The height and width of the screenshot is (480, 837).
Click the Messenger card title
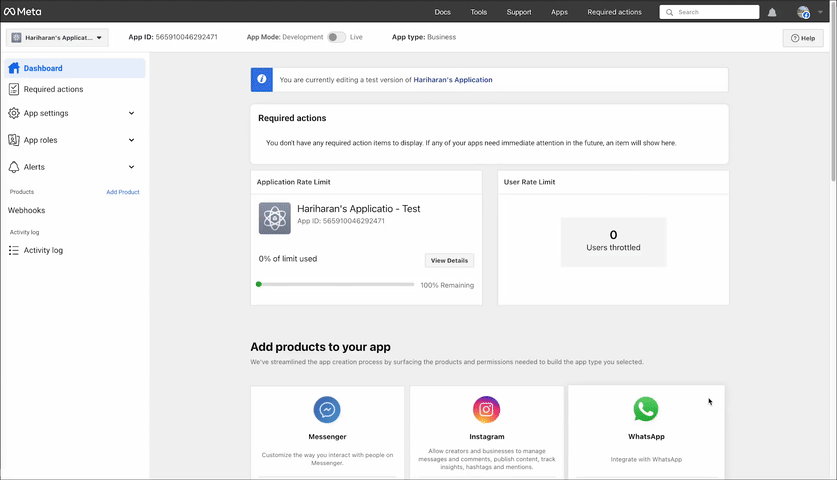coord(327,437)
